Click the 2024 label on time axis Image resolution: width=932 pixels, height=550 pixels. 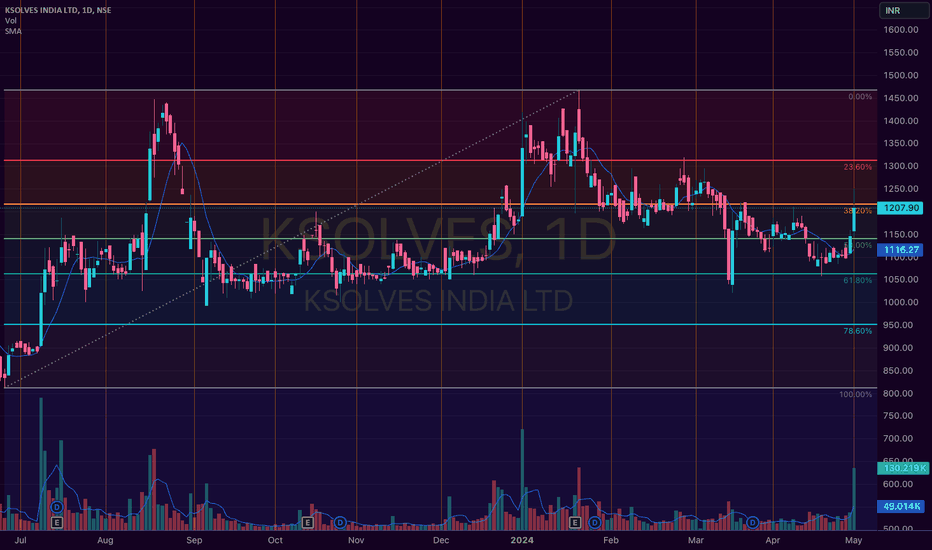[522, 540]
